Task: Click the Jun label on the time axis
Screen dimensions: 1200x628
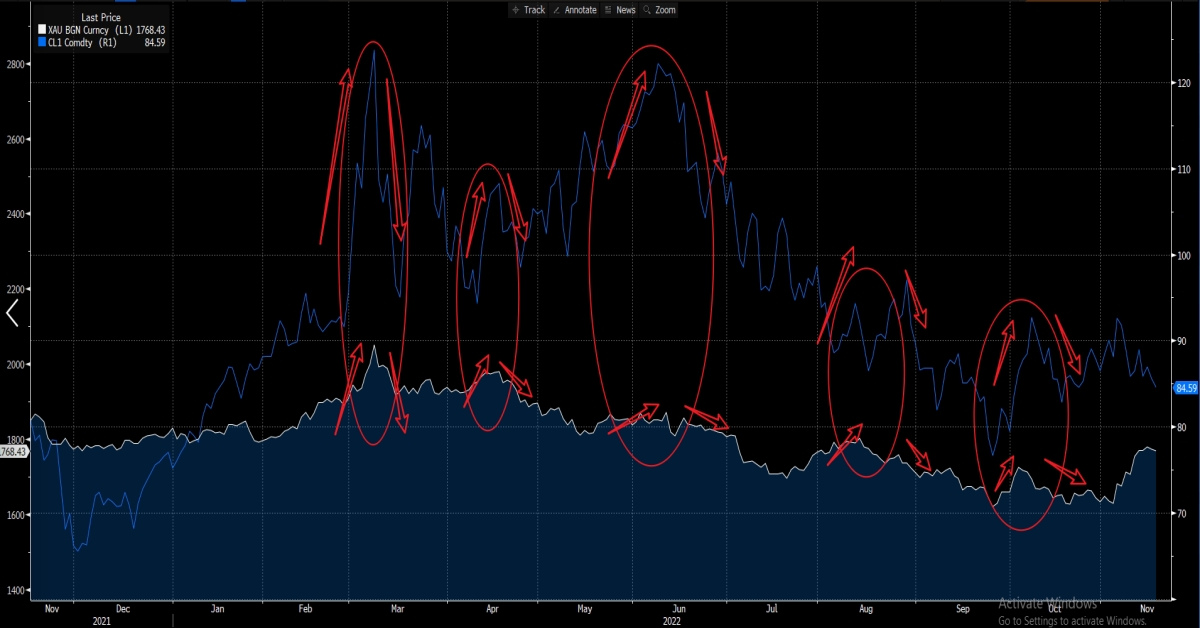Action: (679, 608)
